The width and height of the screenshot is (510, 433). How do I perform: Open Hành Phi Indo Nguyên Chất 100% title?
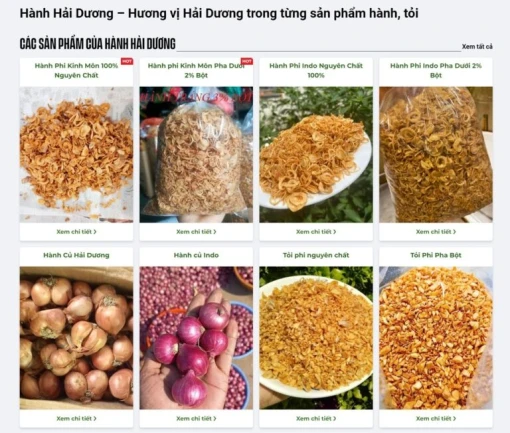coord(316,70)
